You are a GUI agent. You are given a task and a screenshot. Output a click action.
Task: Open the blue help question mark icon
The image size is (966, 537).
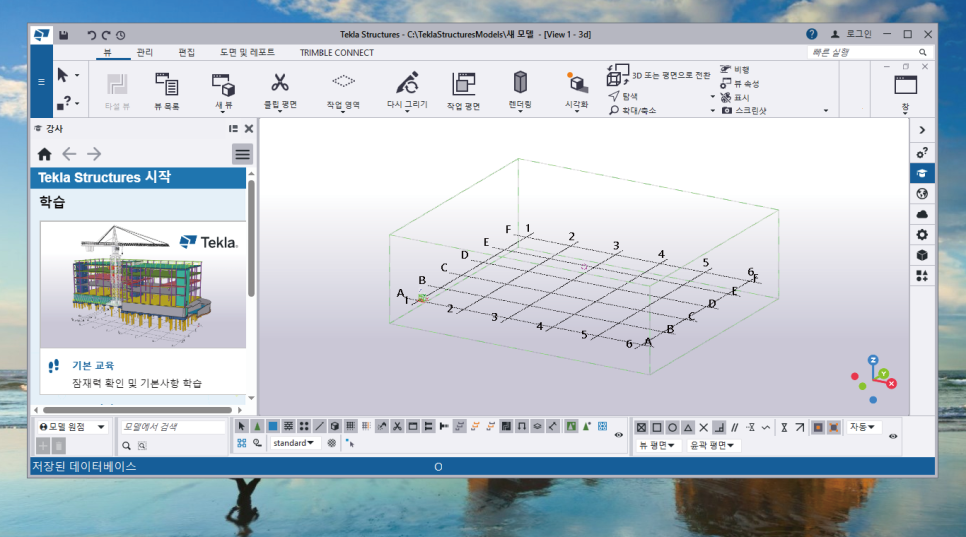[811, 34]
